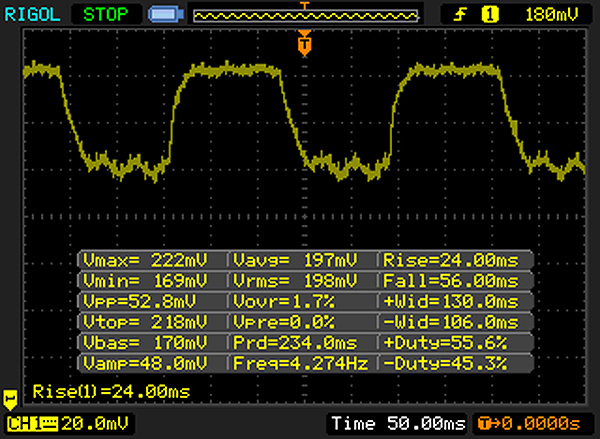The width and height of the screenshot is (600, 439).
Task: Click the 20.0mV vertical scale value
Action: (x=95, y=424)
